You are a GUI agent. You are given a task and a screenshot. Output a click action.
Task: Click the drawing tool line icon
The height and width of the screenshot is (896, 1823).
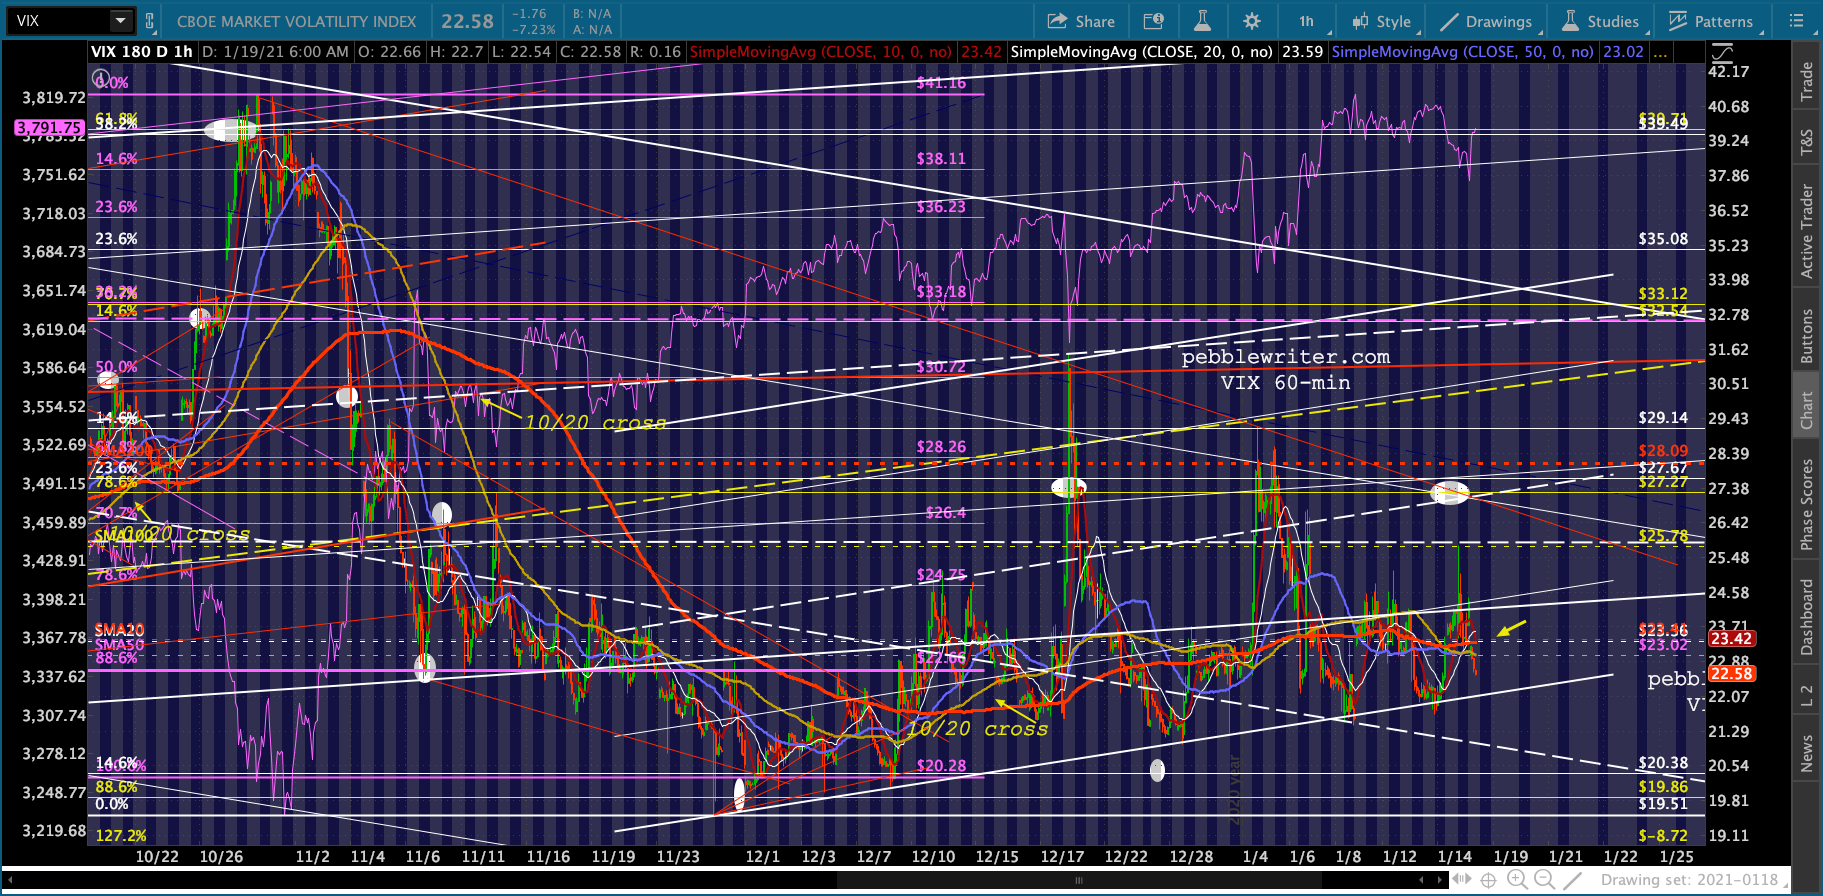[1574, 880]
